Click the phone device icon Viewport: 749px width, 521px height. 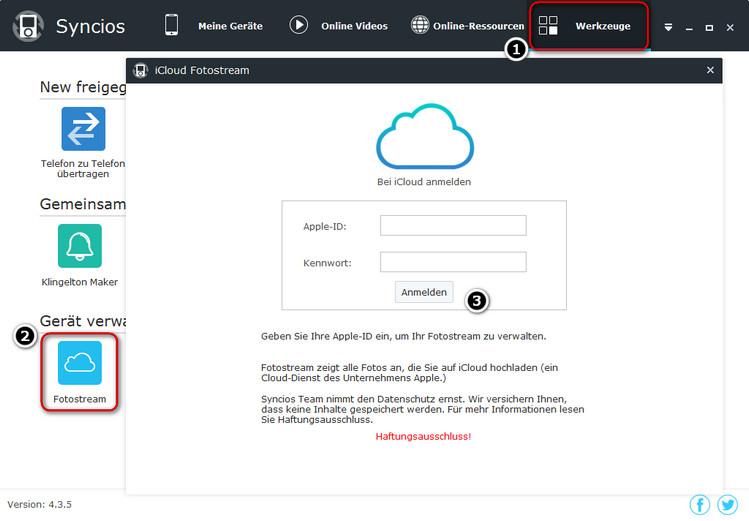pyautogui.click(x=171, y=25)
